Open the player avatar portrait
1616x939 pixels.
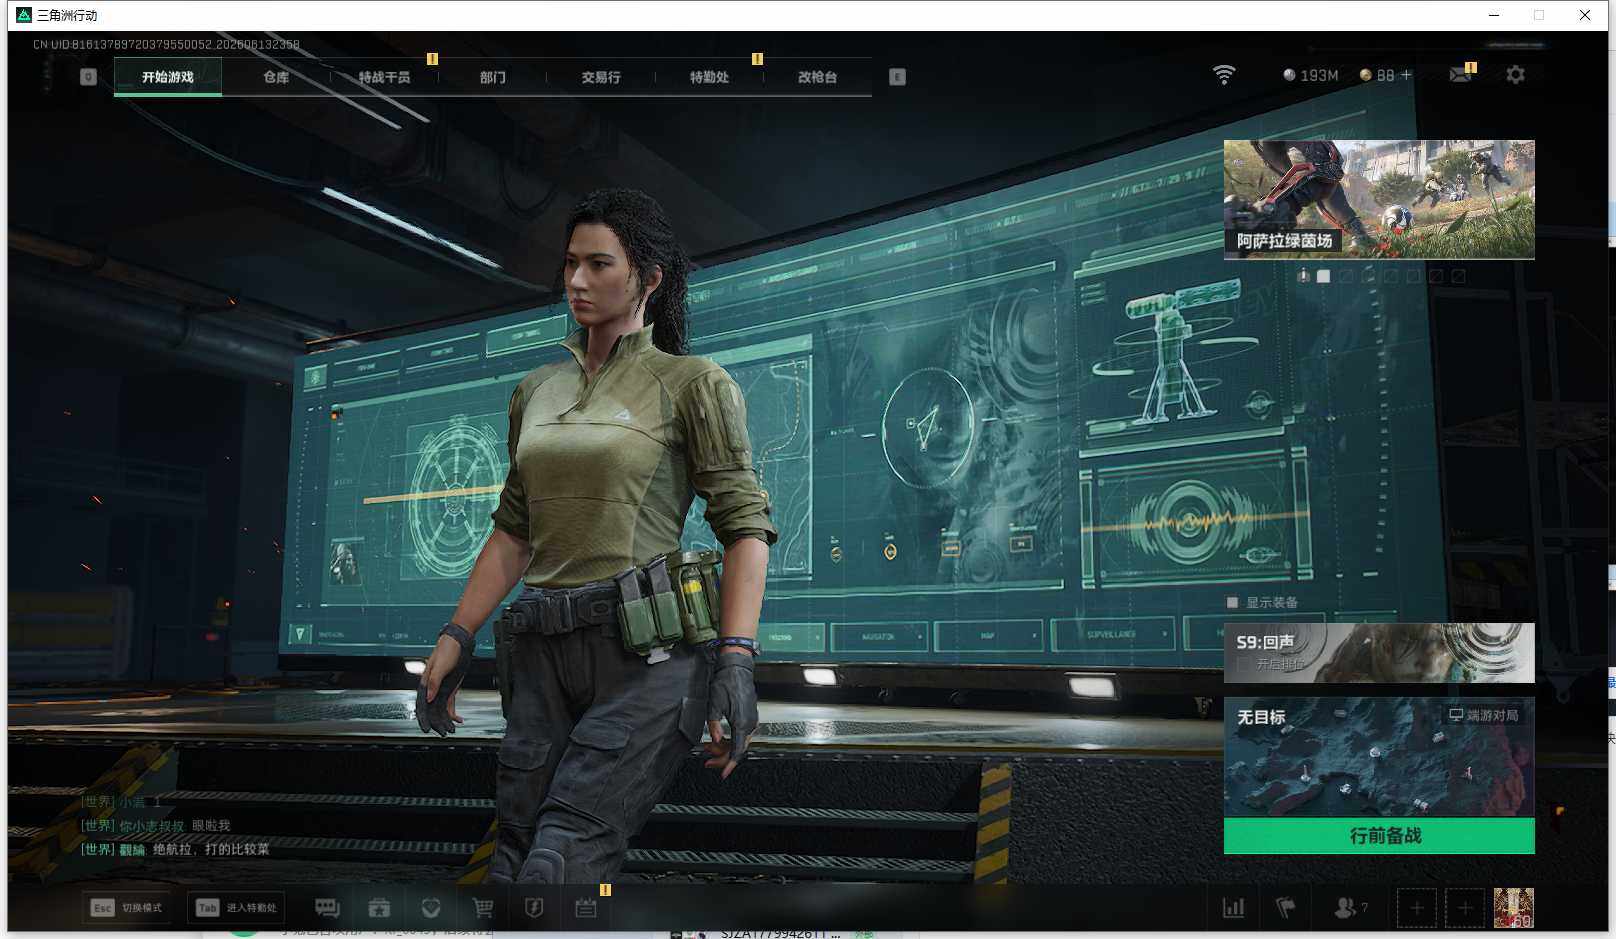pyautogui.click(x=1514, y=908)
